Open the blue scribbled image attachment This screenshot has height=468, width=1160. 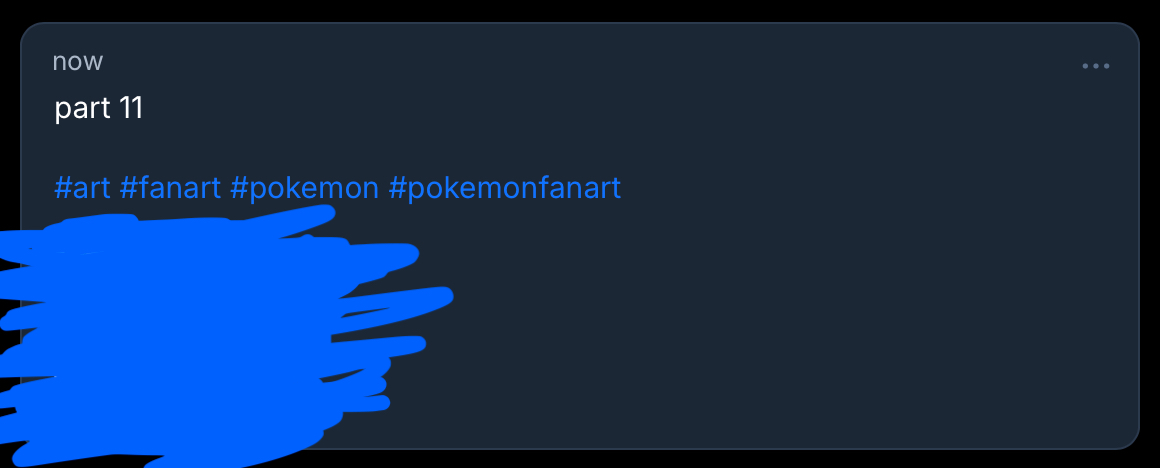(200, 330)
